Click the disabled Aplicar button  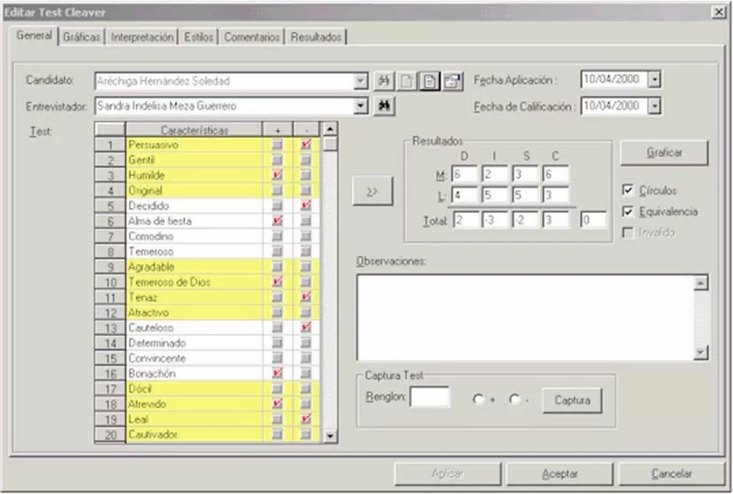tap(448, 474)
